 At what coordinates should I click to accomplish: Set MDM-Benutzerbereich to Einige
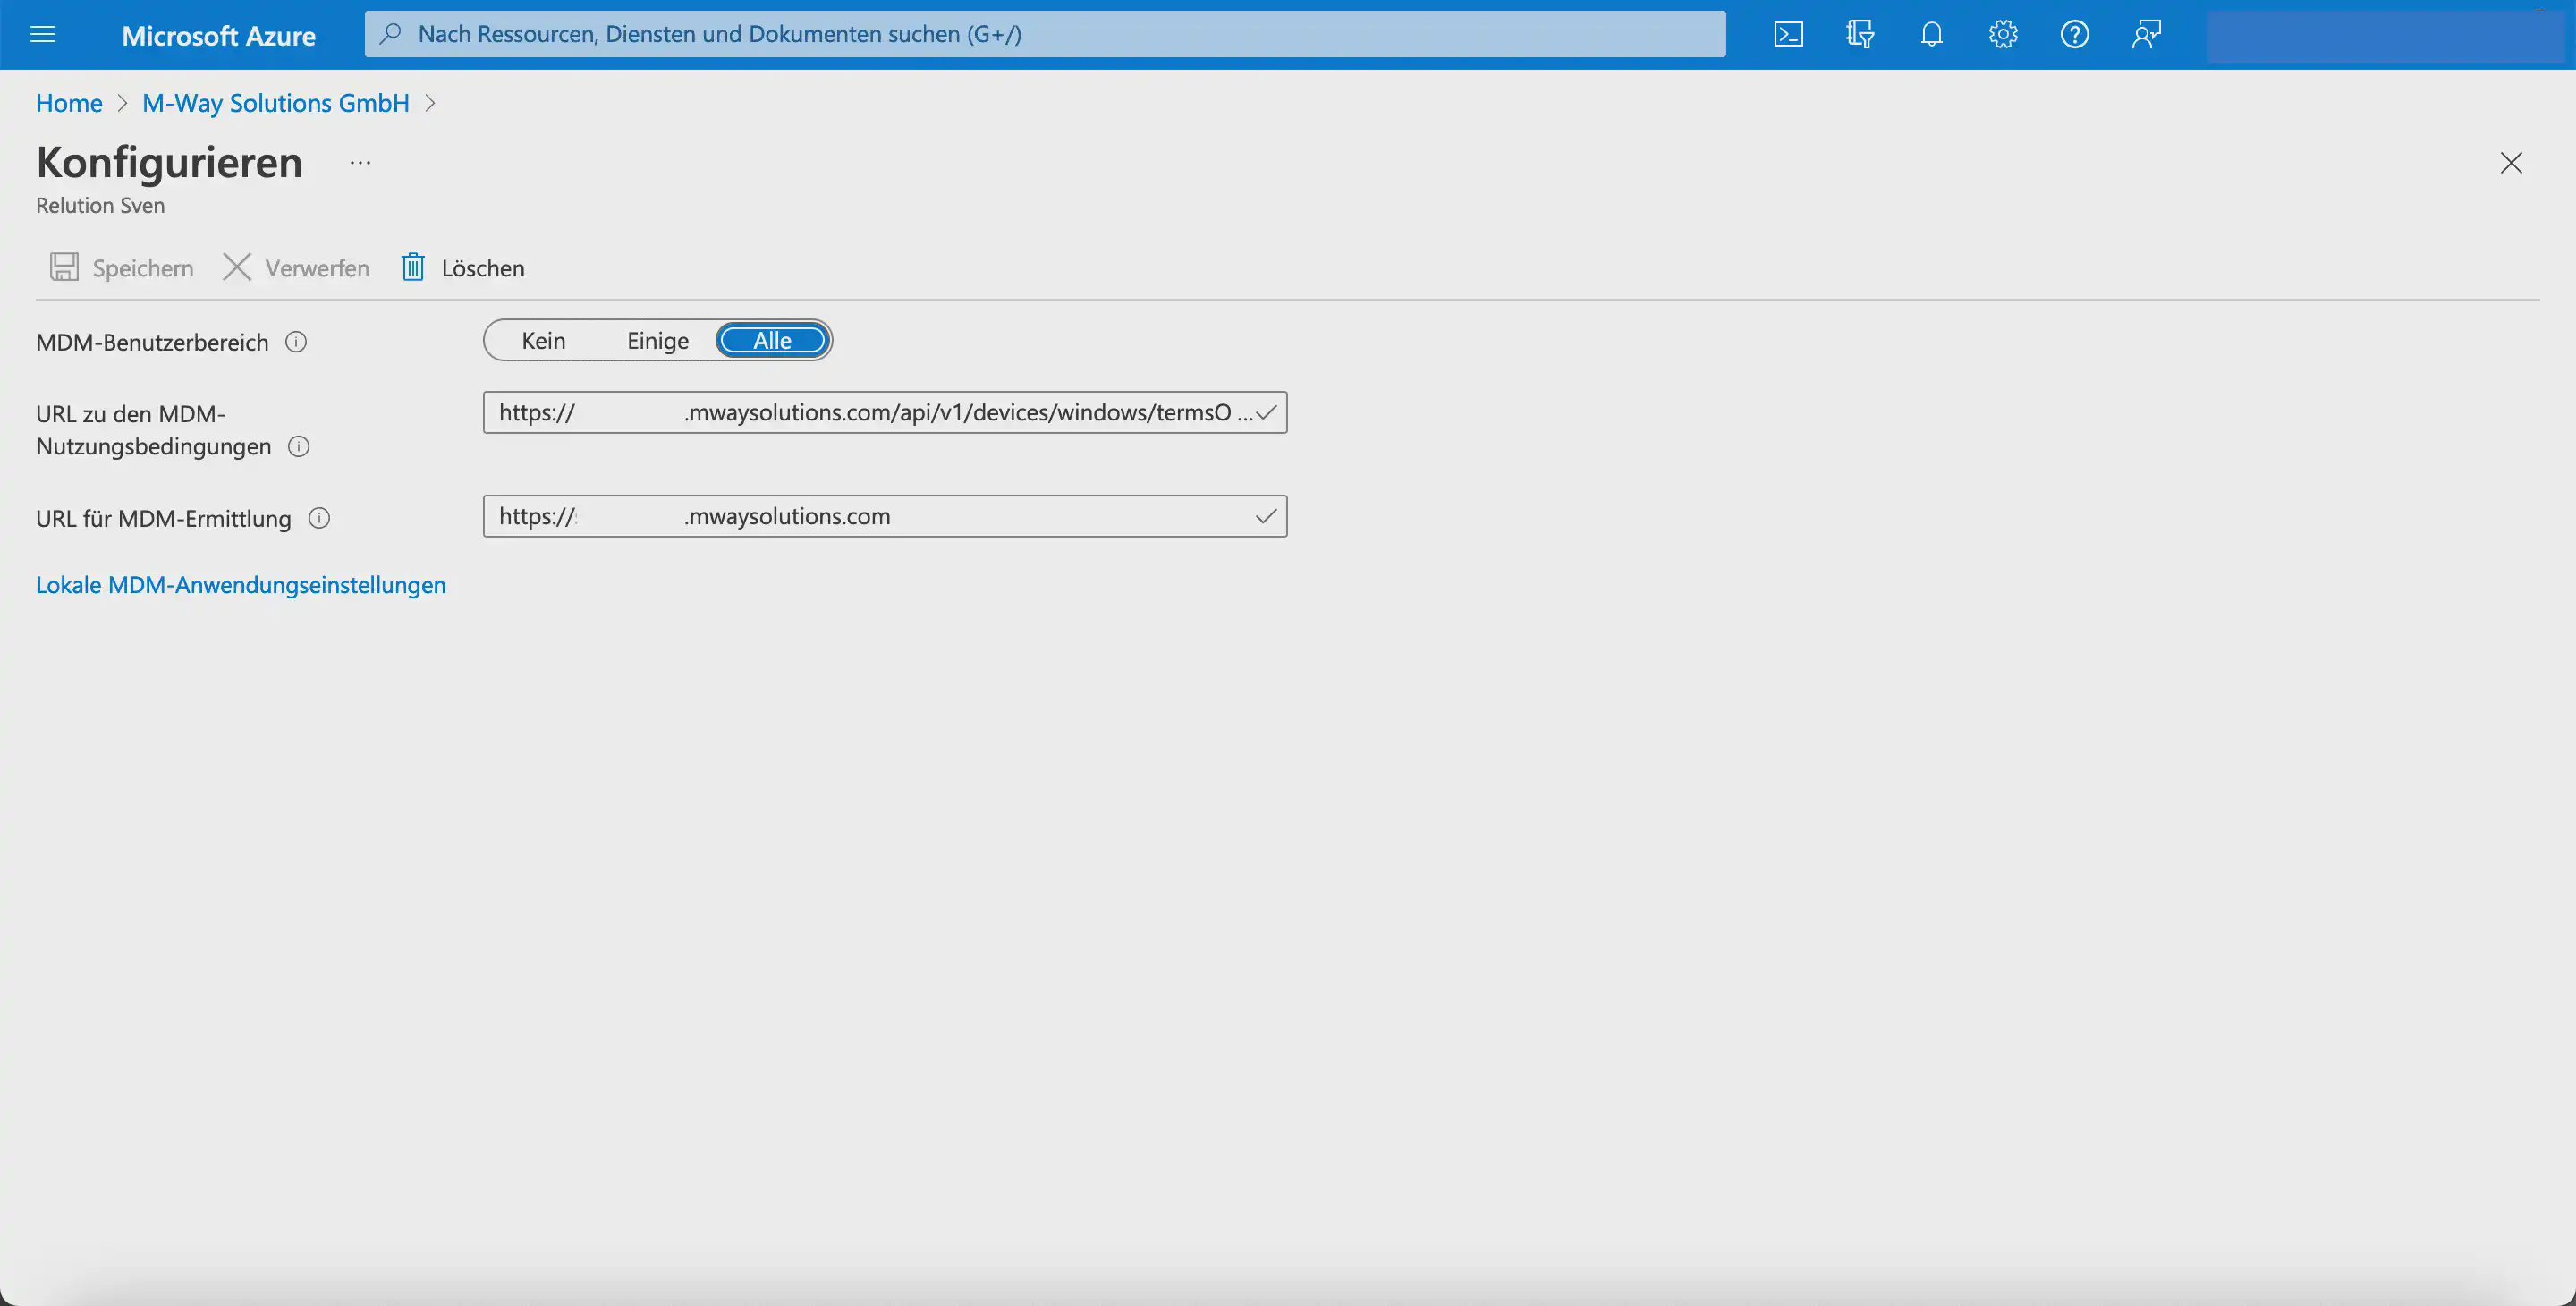point(657,341)
